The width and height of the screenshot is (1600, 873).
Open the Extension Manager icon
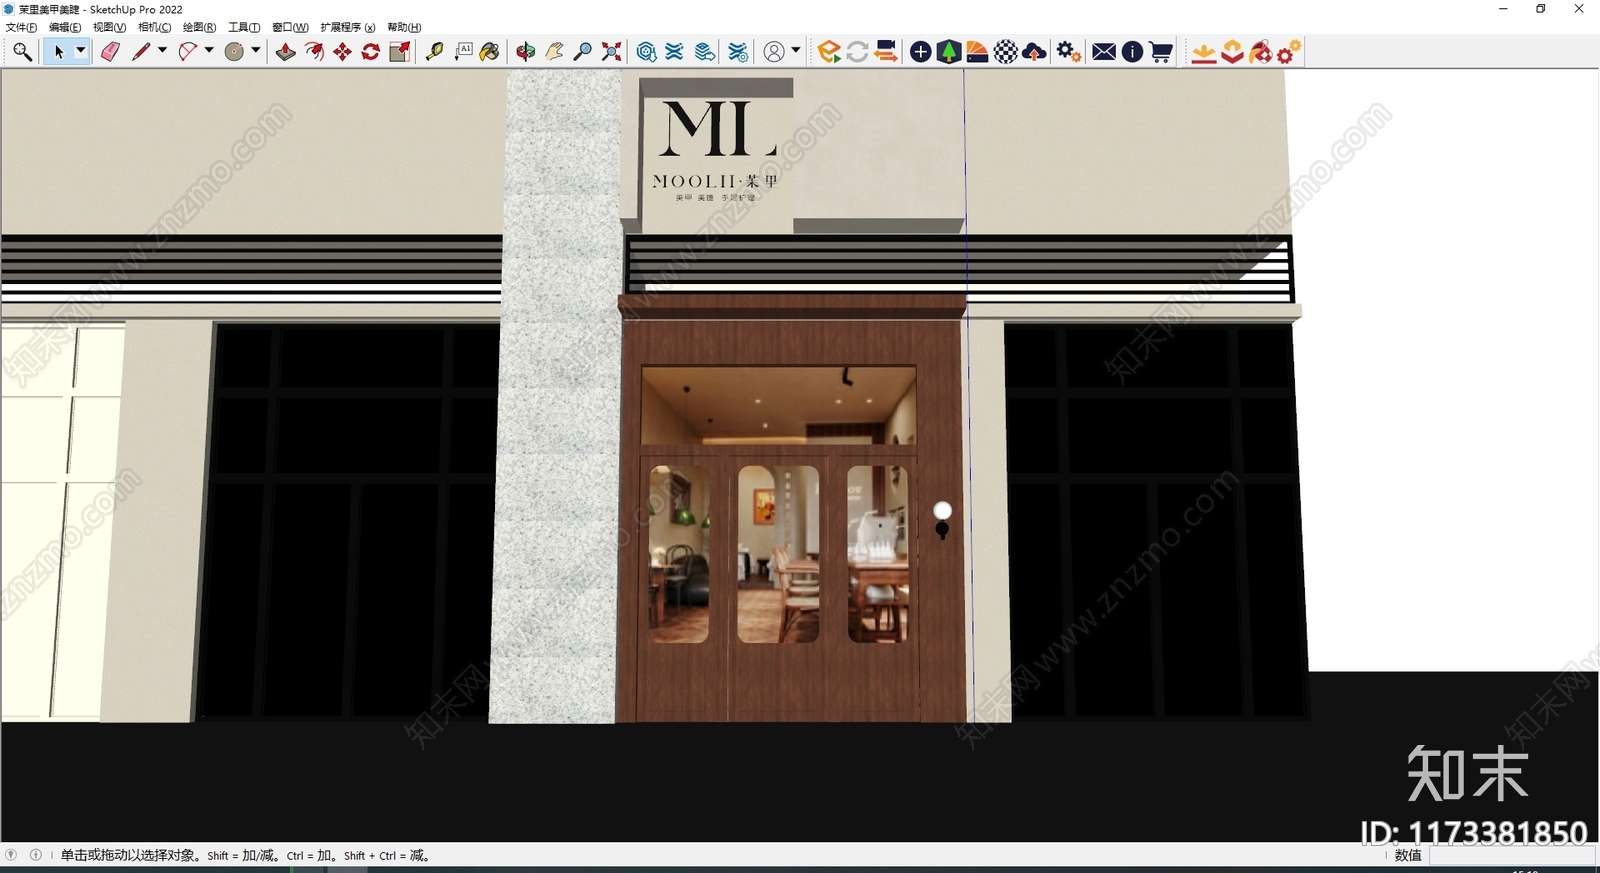738,52
